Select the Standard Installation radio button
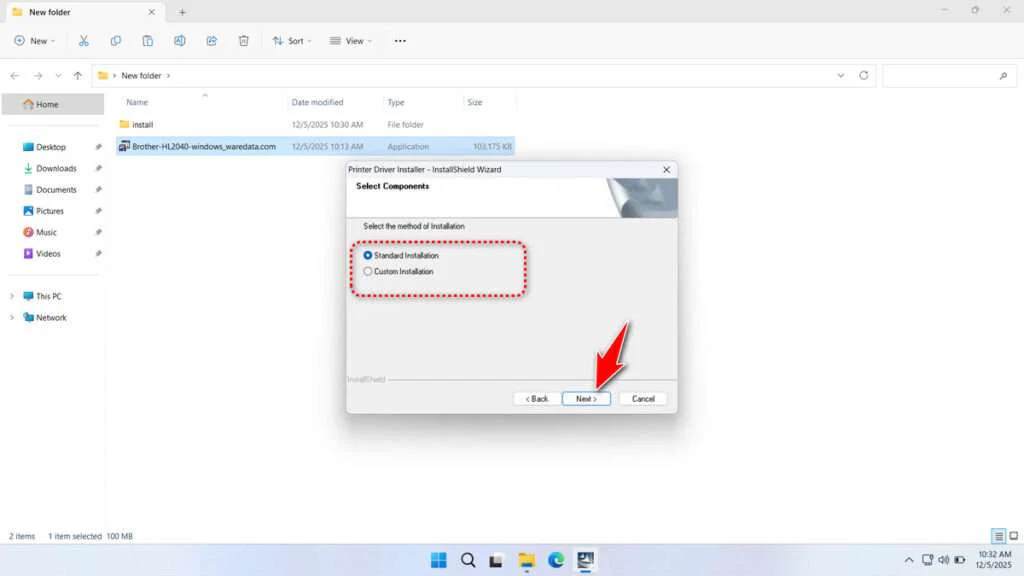The height and width of the screenshot is (576, 1024). [x=368, y=255]
